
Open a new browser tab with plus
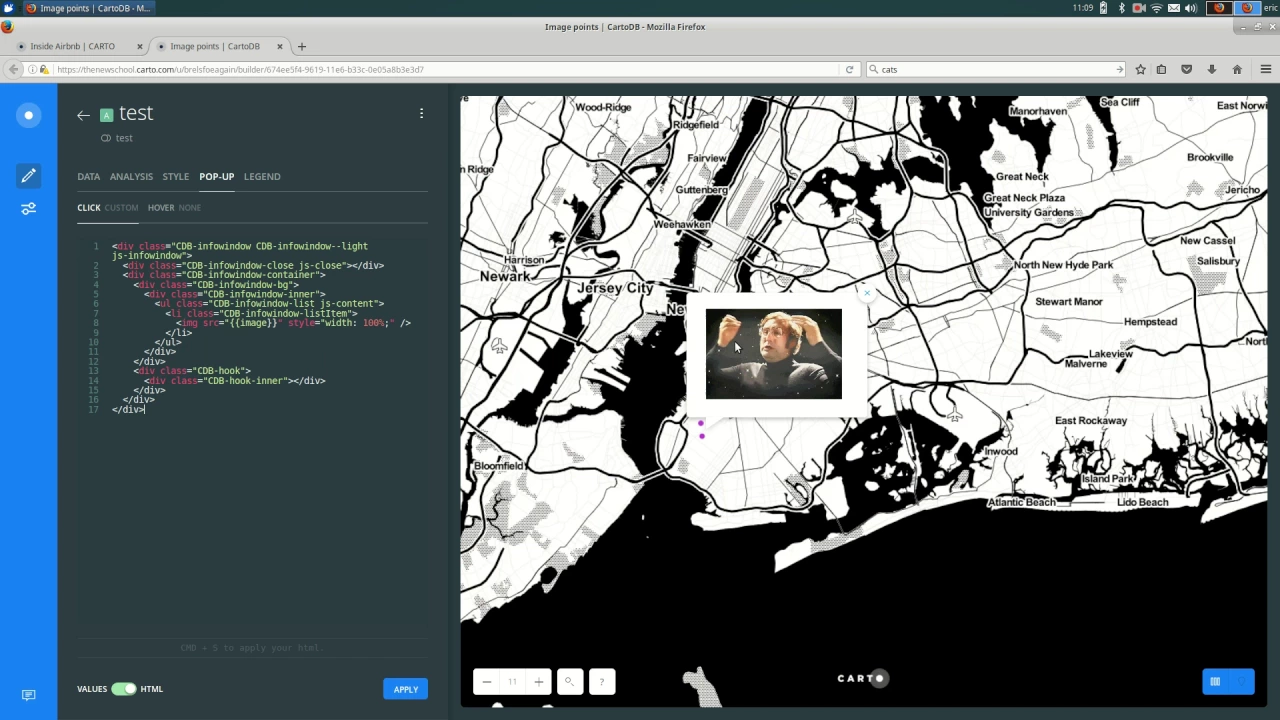pyautogui.click(x=302, y=46)
